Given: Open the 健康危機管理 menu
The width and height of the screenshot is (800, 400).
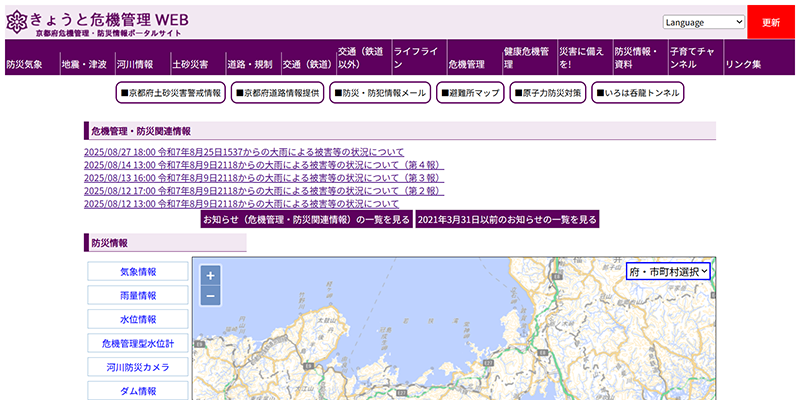Looking at the screenshot, I should pos(530,57).
